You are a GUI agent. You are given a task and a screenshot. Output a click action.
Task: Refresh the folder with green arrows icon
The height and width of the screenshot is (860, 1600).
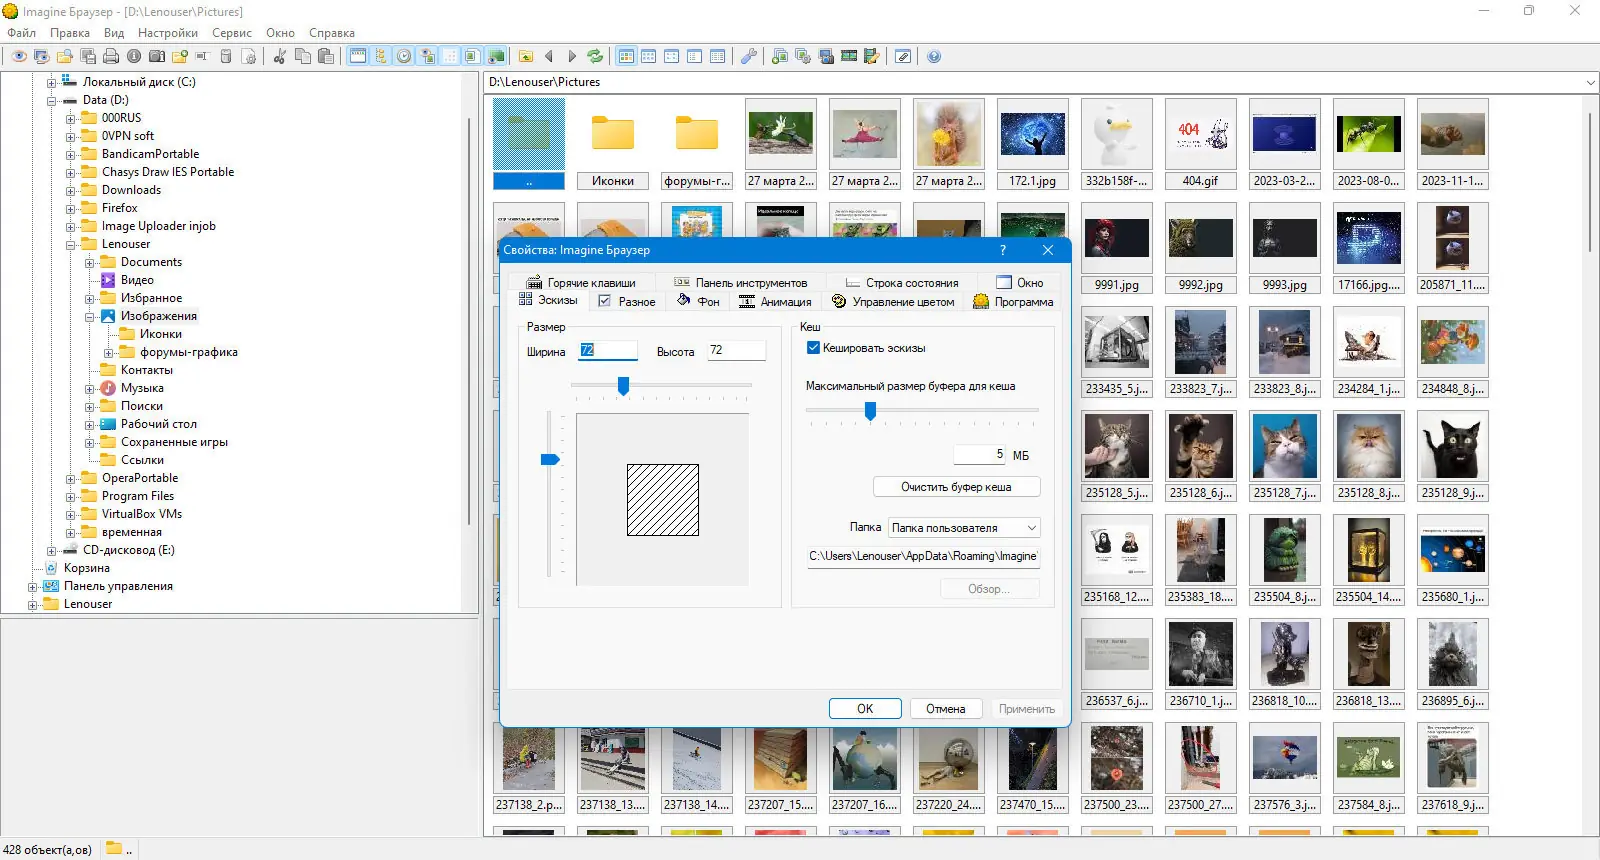595,57
